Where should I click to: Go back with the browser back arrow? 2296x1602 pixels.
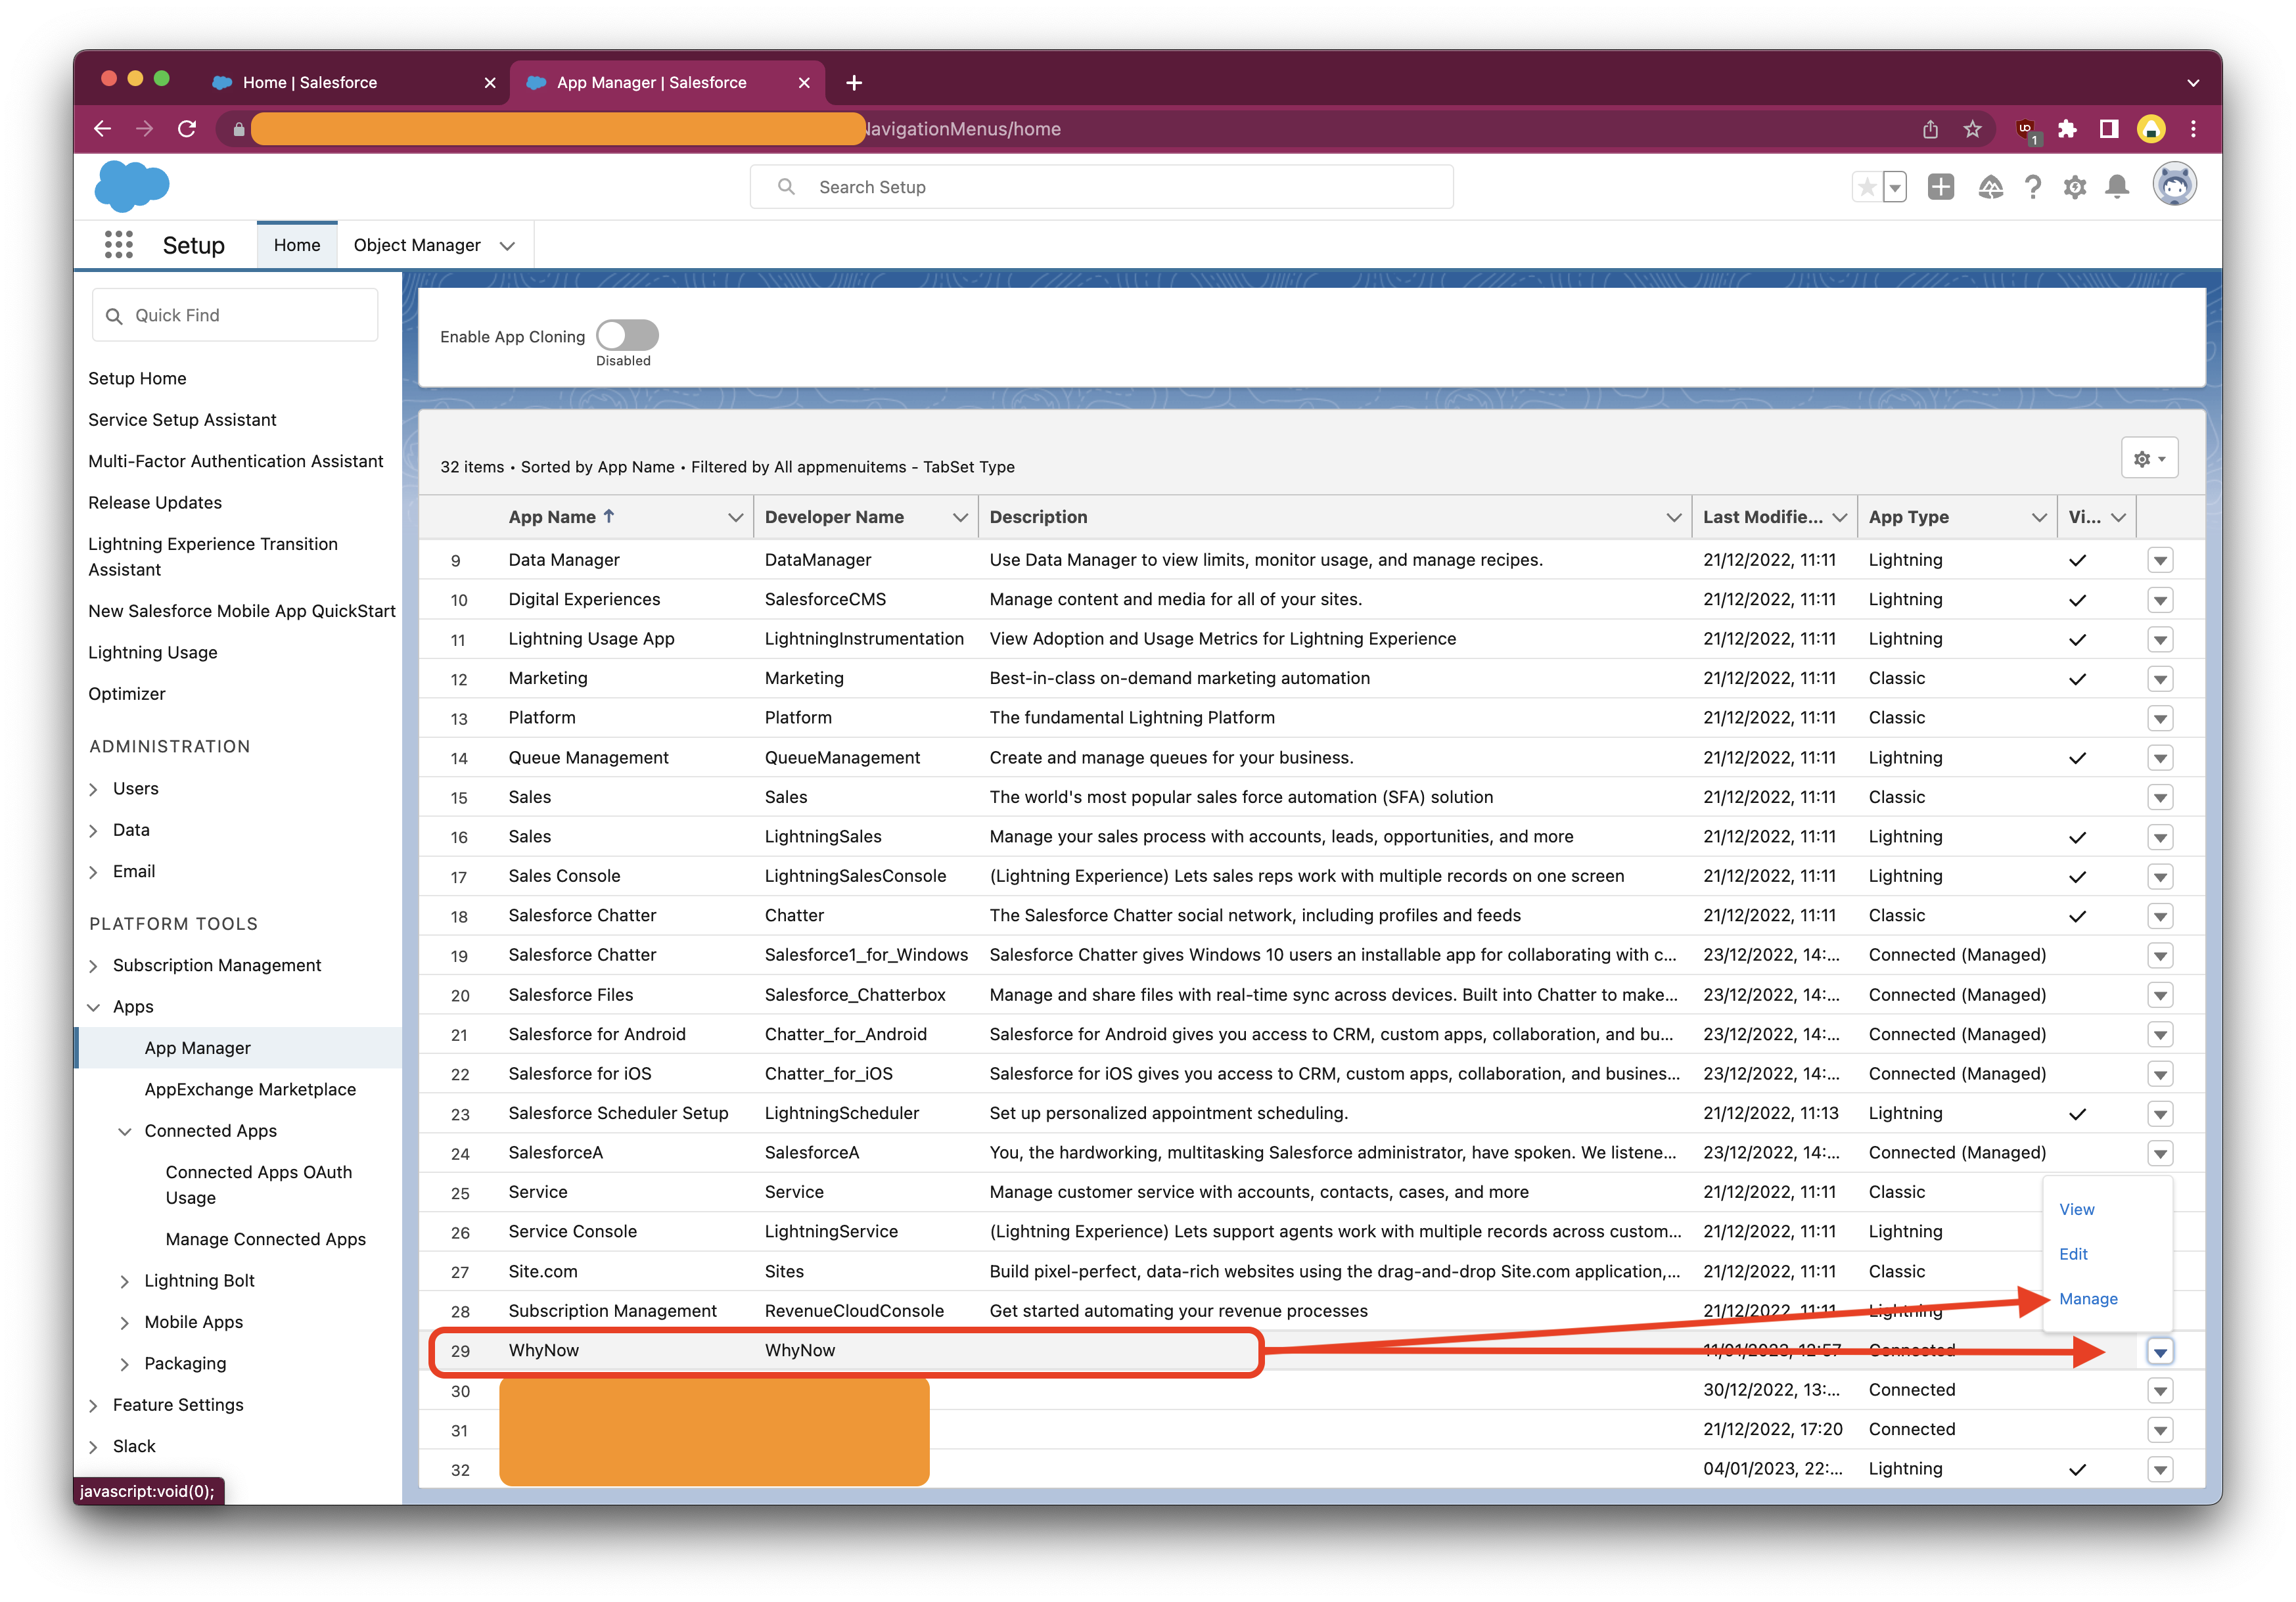[102, 129]
